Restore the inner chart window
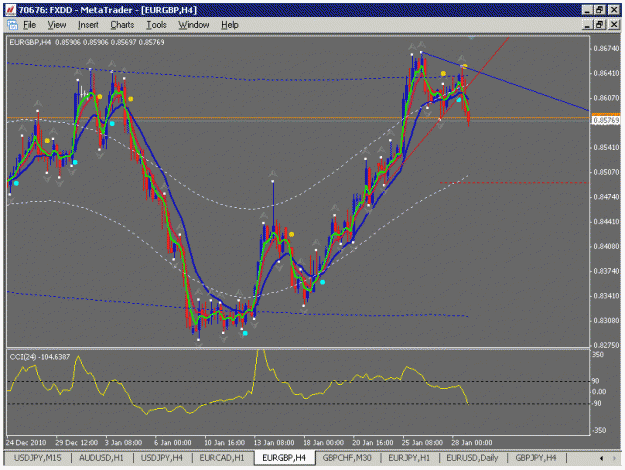Screen dimensions: 625x470 (600, 25)
